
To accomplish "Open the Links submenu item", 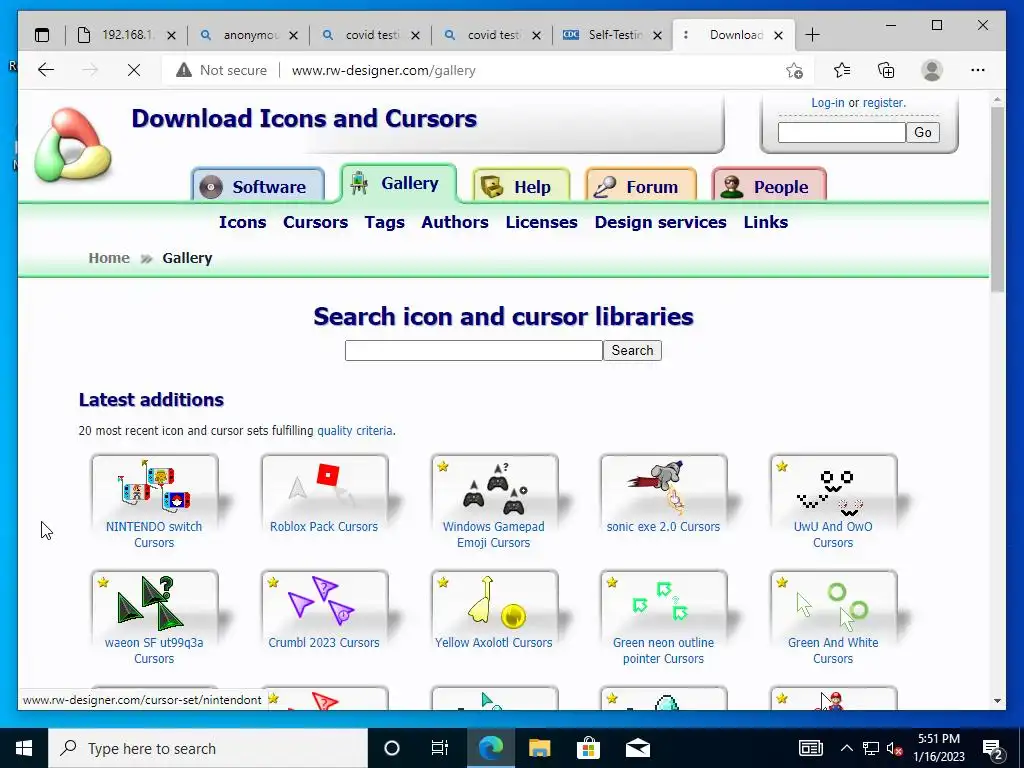I will [765, 222].
